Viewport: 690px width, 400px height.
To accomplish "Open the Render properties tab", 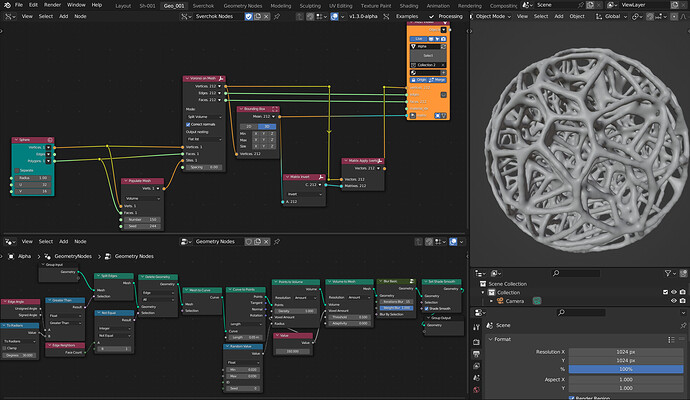I will tap(476, 342).
